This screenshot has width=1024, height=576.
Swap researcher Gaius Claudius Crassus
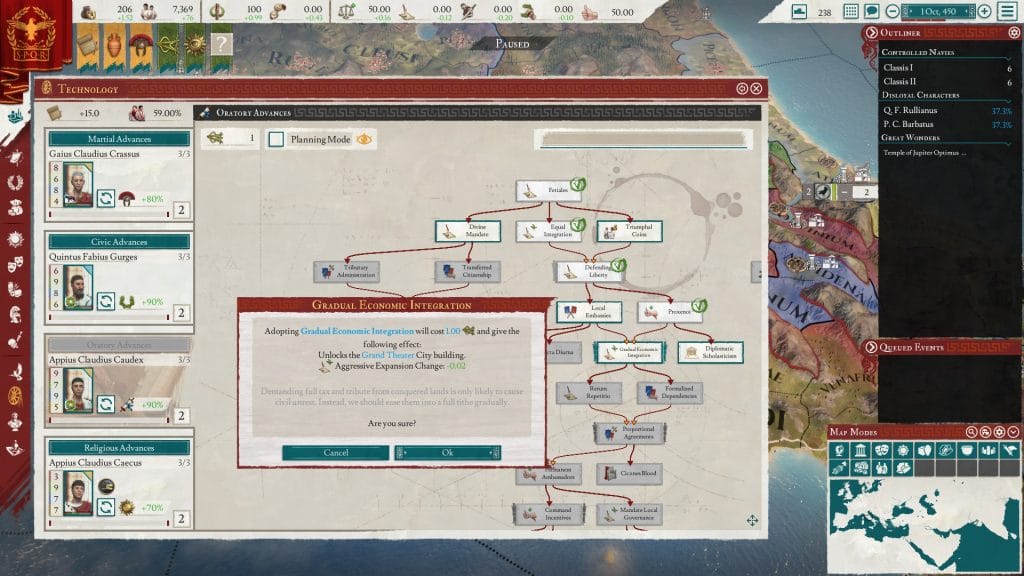point(106,198)
